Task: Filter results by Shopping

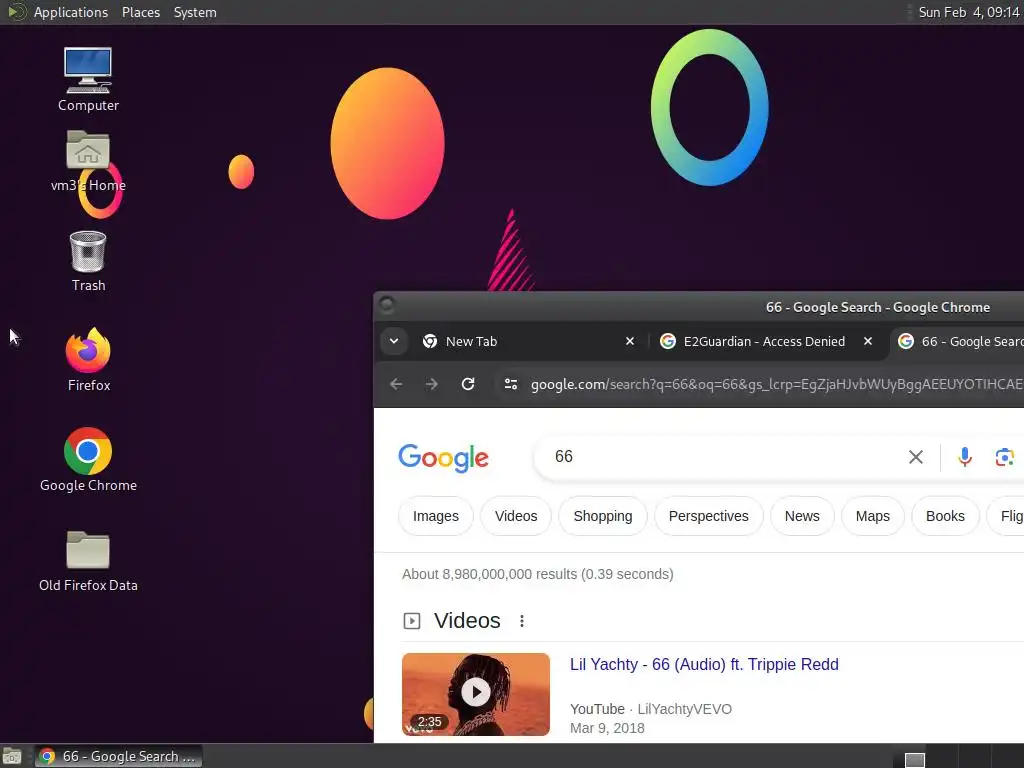Action: click(x=603, y=516)
